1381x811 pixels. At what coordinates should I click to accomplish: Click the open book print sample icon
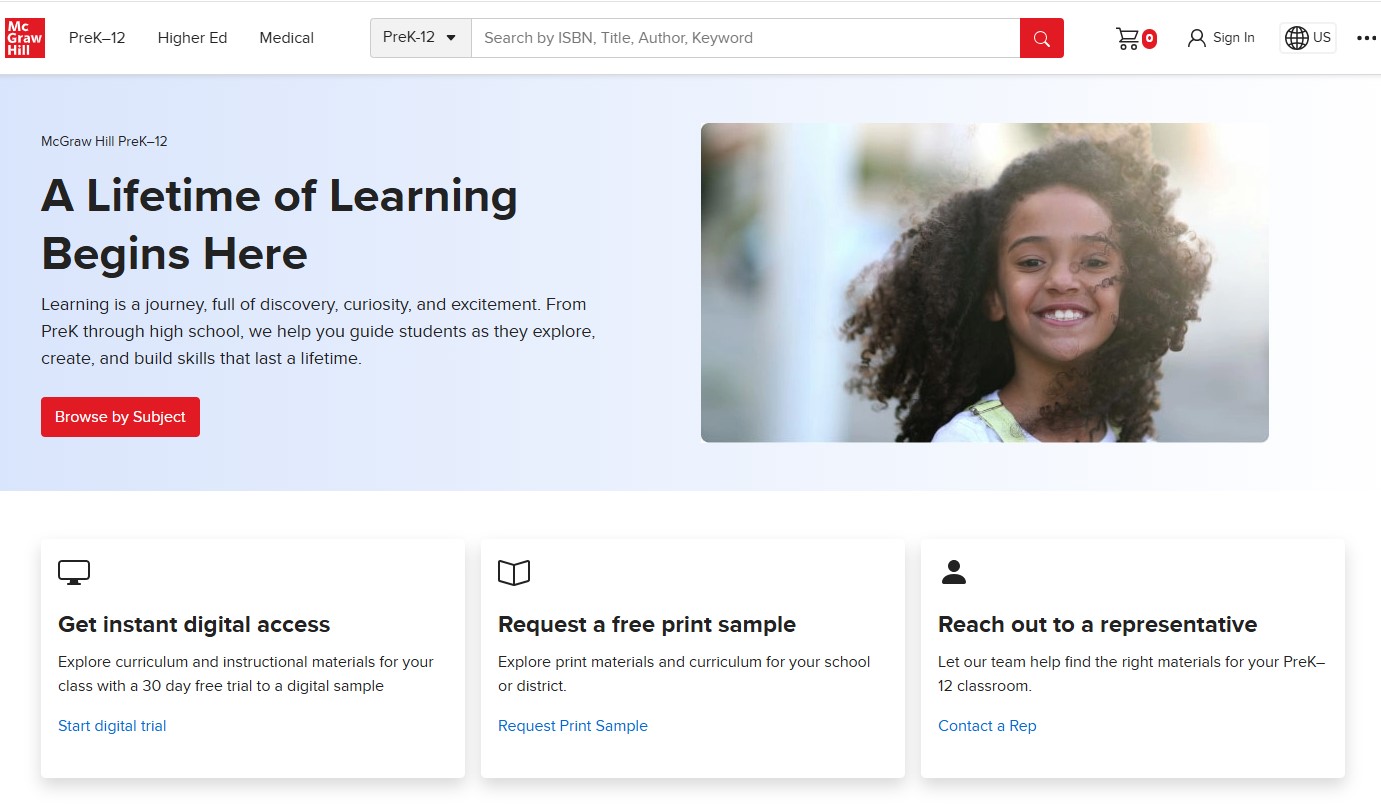(514, 572)
